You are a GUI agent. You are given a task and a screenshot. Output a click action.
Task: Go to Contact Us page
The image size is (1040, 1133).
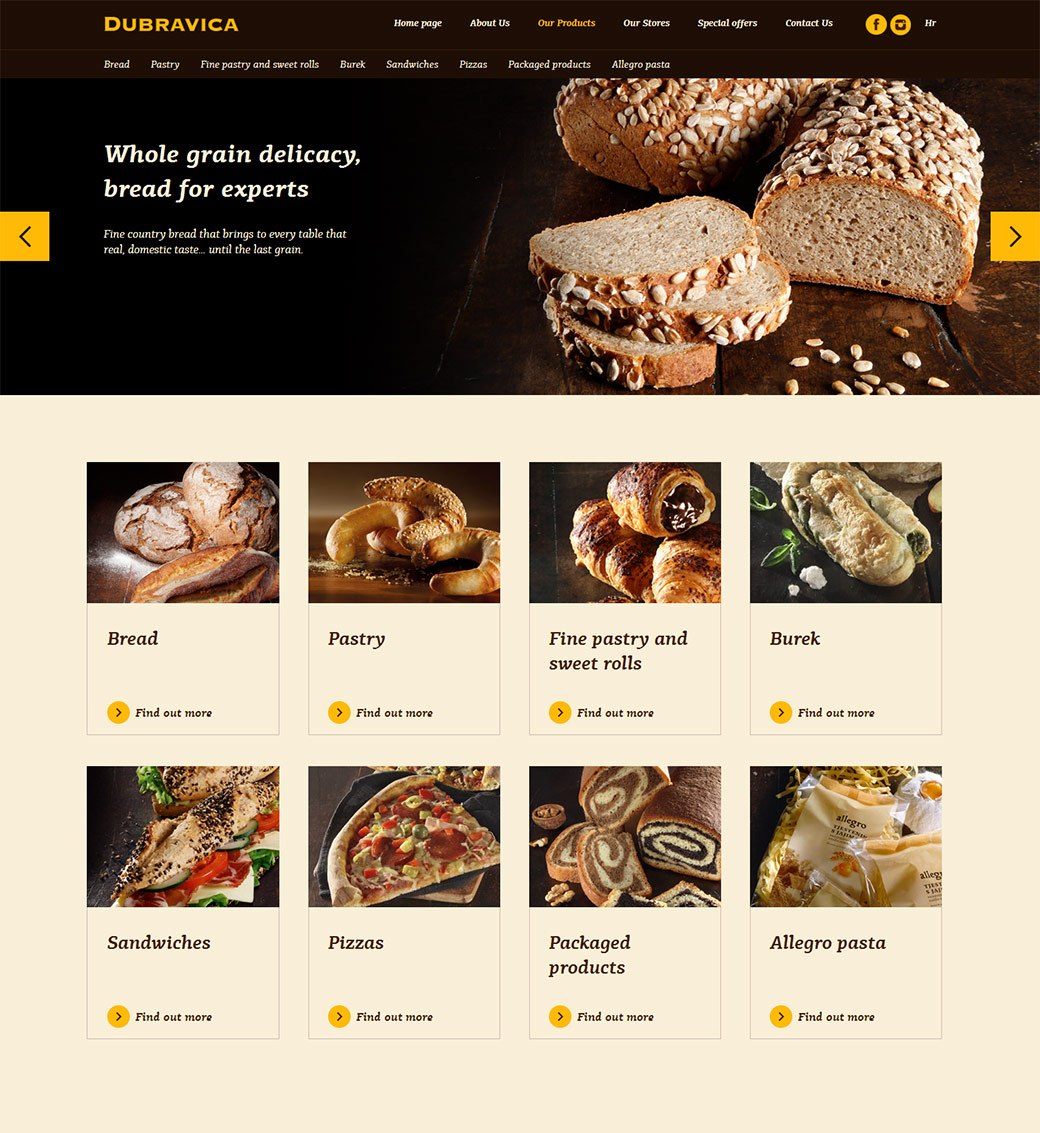[x=809, y=23]
